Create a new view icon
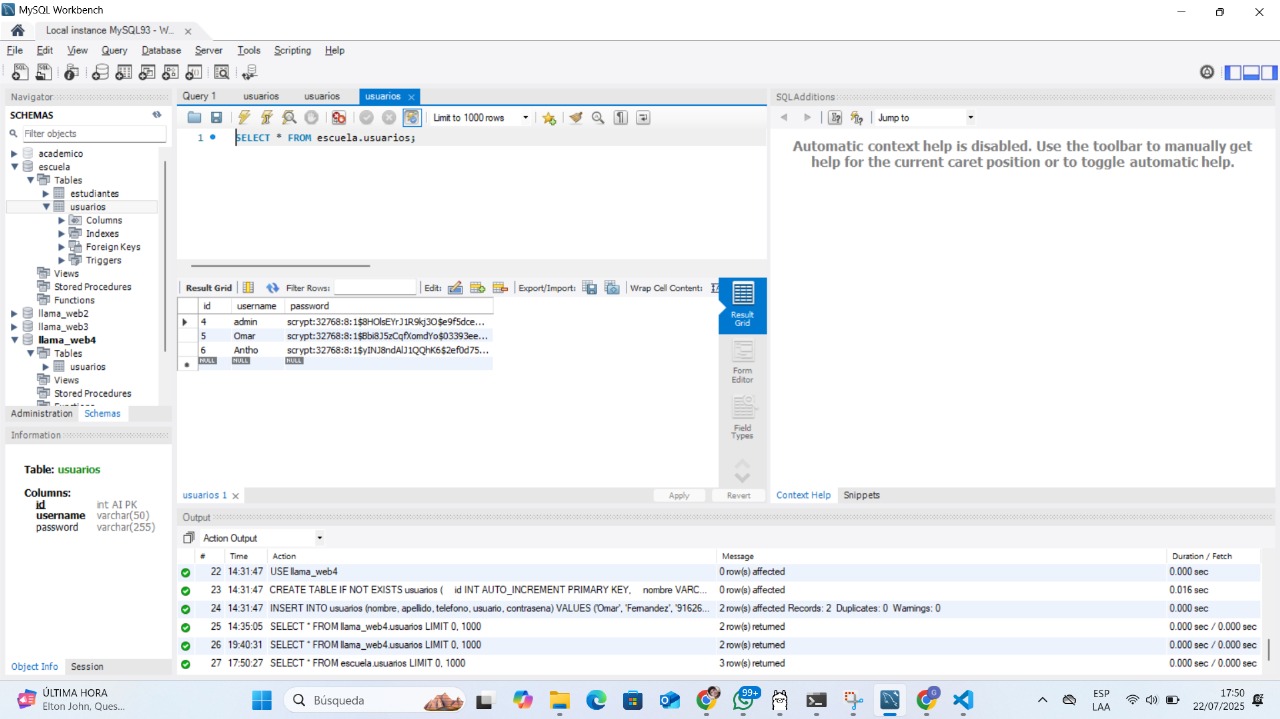This screenshot has width=1280, height=719. point(147,72)
